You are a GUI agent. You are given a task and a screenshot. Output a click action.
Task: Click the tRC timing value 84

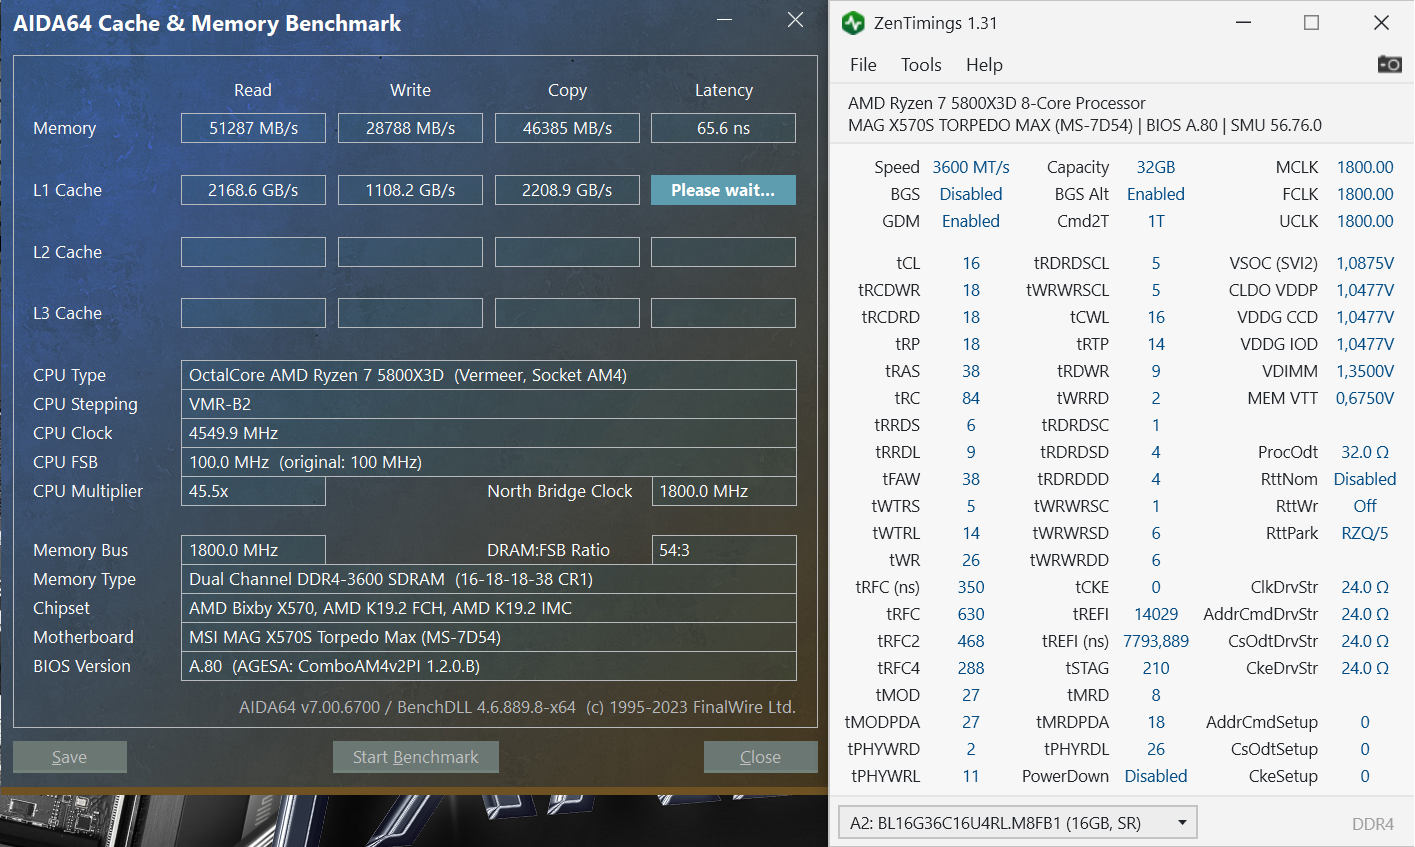[971, 398]
